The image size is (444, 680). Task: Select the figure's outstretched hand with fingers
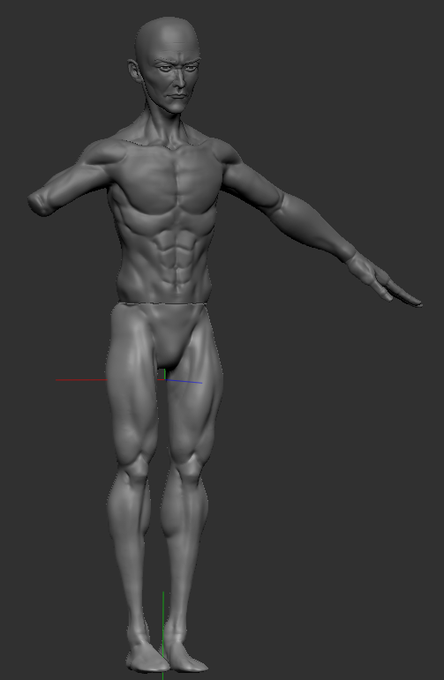point(384,280)
